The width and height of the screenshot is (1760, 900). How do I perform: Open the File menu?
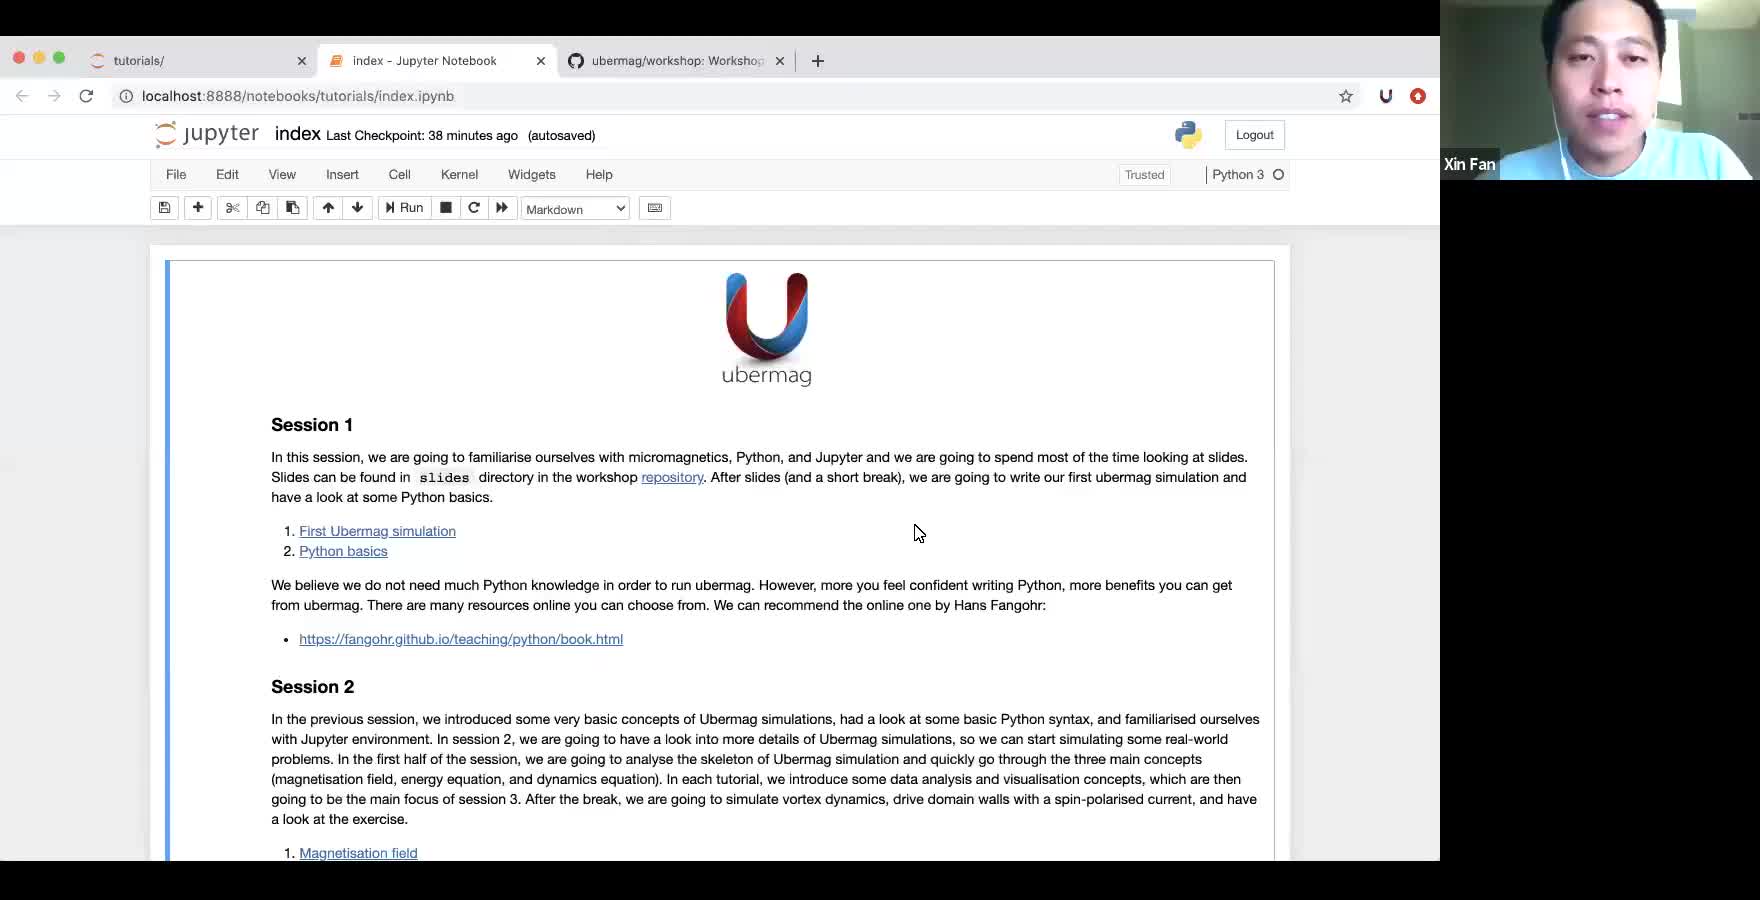pyautogui.click(x=176, y=174)
